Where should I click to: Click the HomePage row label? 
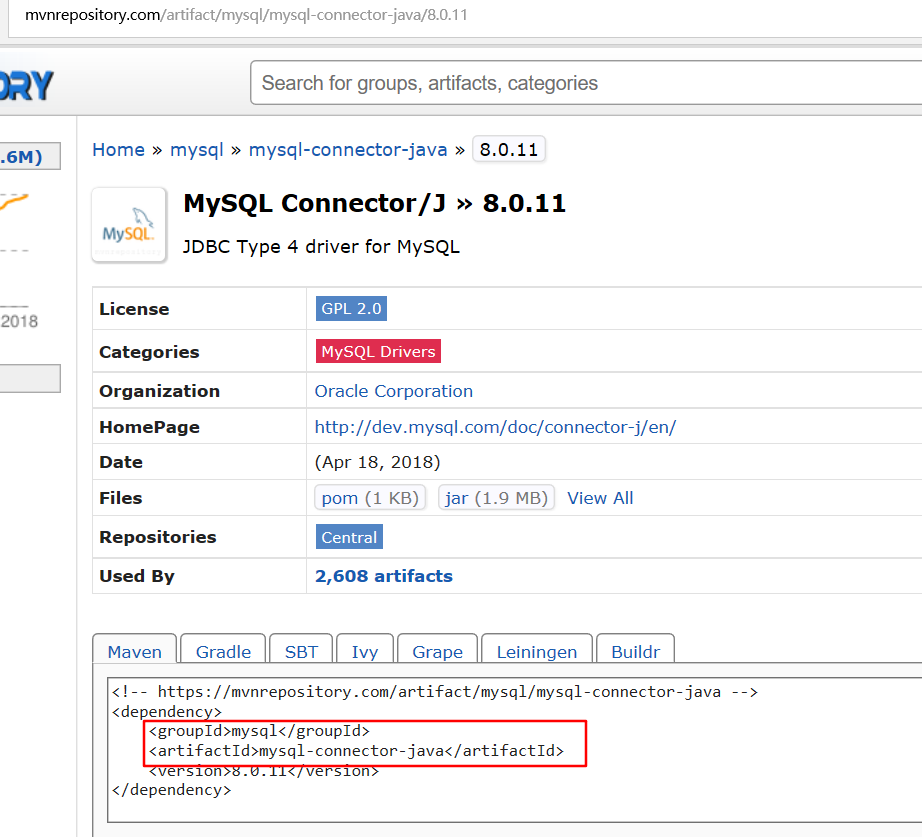149,427
